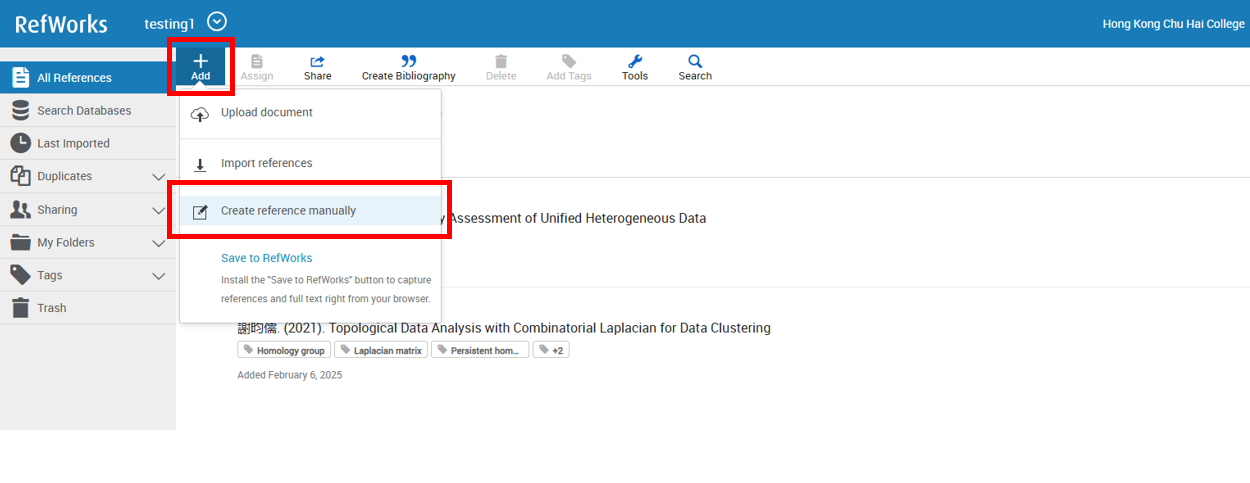Screen dimensions: 1250x483
Task: Open the Trash folder
Action: point(52,308)
